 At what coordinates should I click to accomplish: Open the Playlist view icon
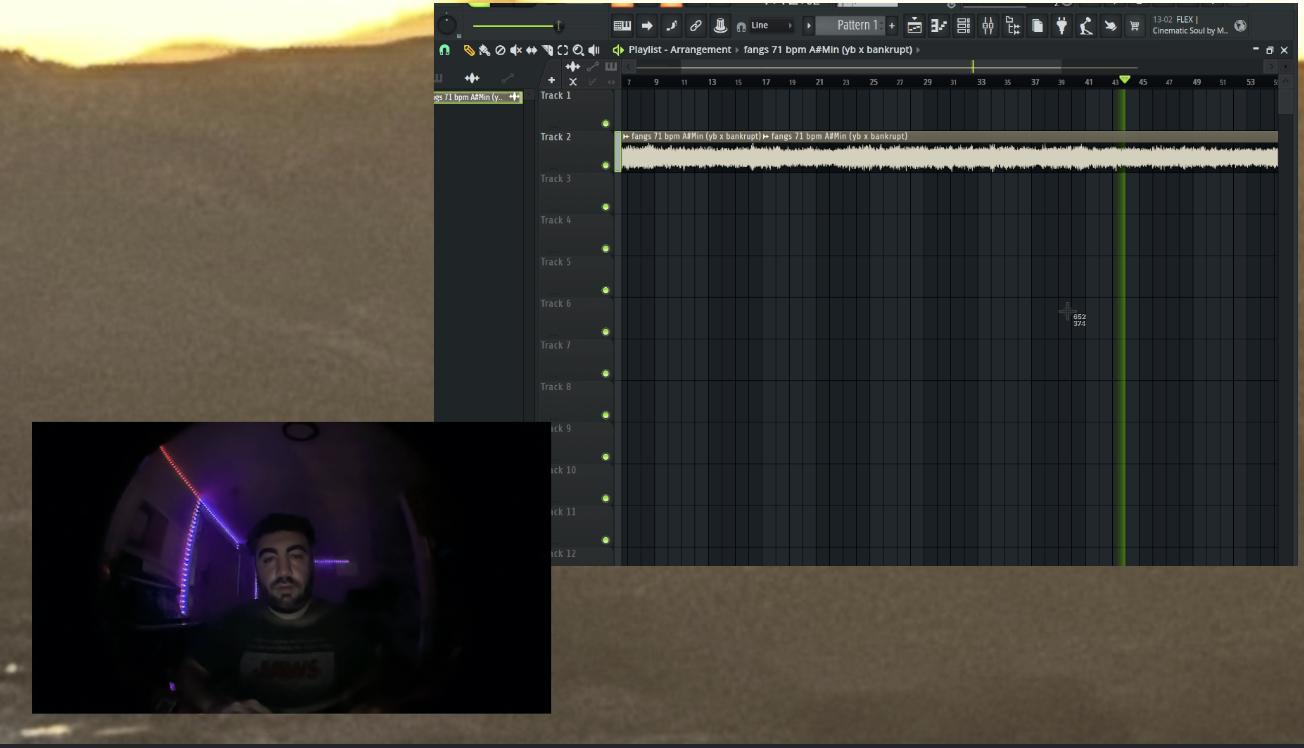[914, 26]
